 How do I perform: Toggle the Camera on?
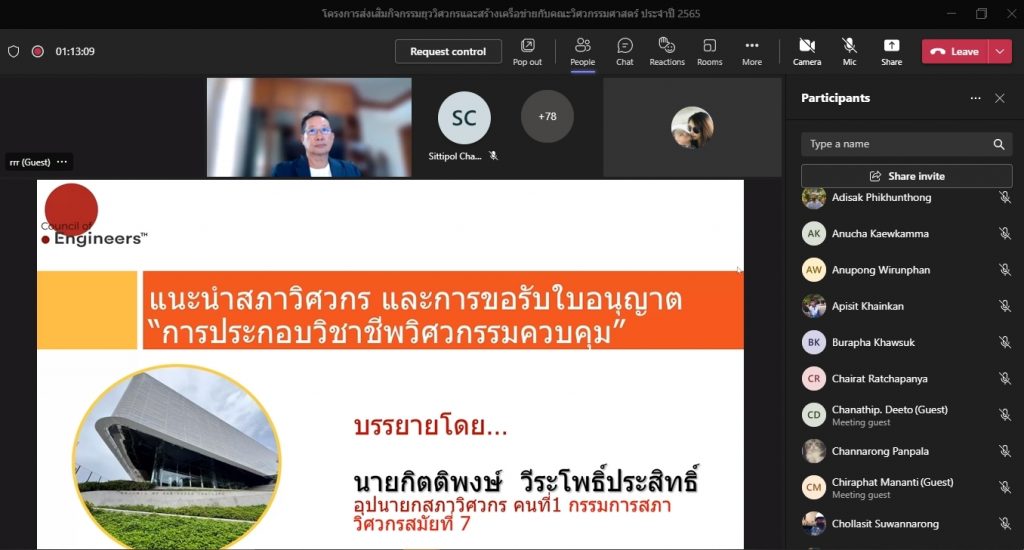point(807,51)
